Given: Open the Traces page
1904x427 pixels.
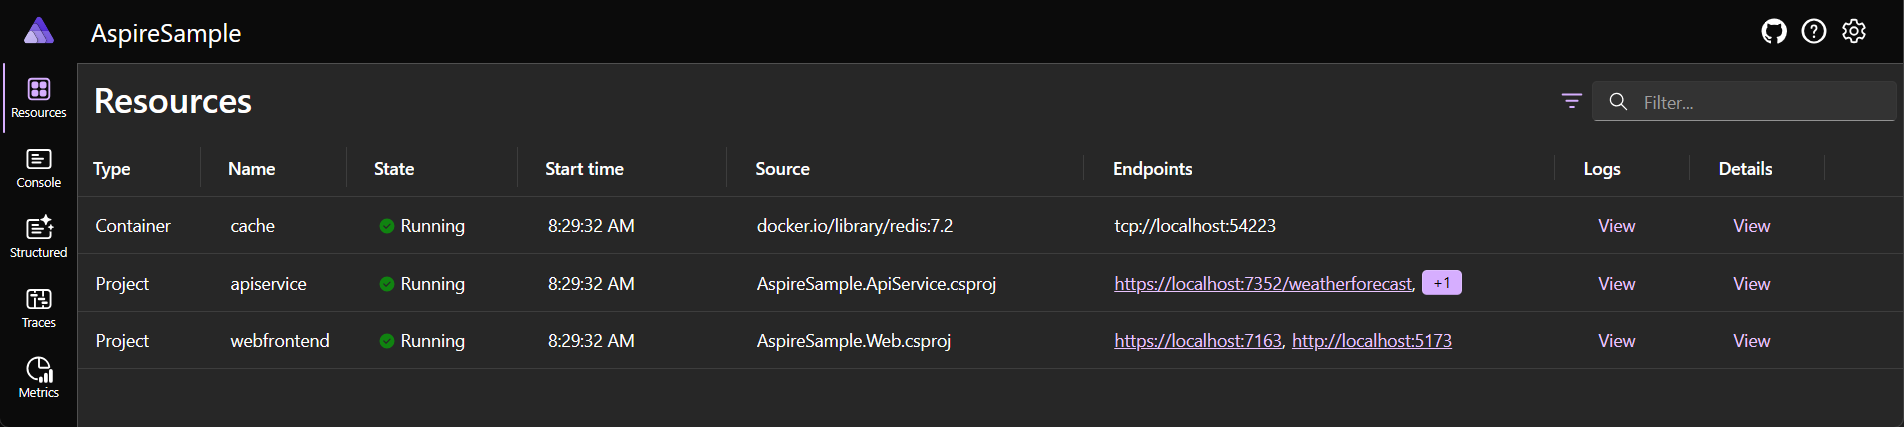Looking at the screenshot, I should [x=39, y=308].
